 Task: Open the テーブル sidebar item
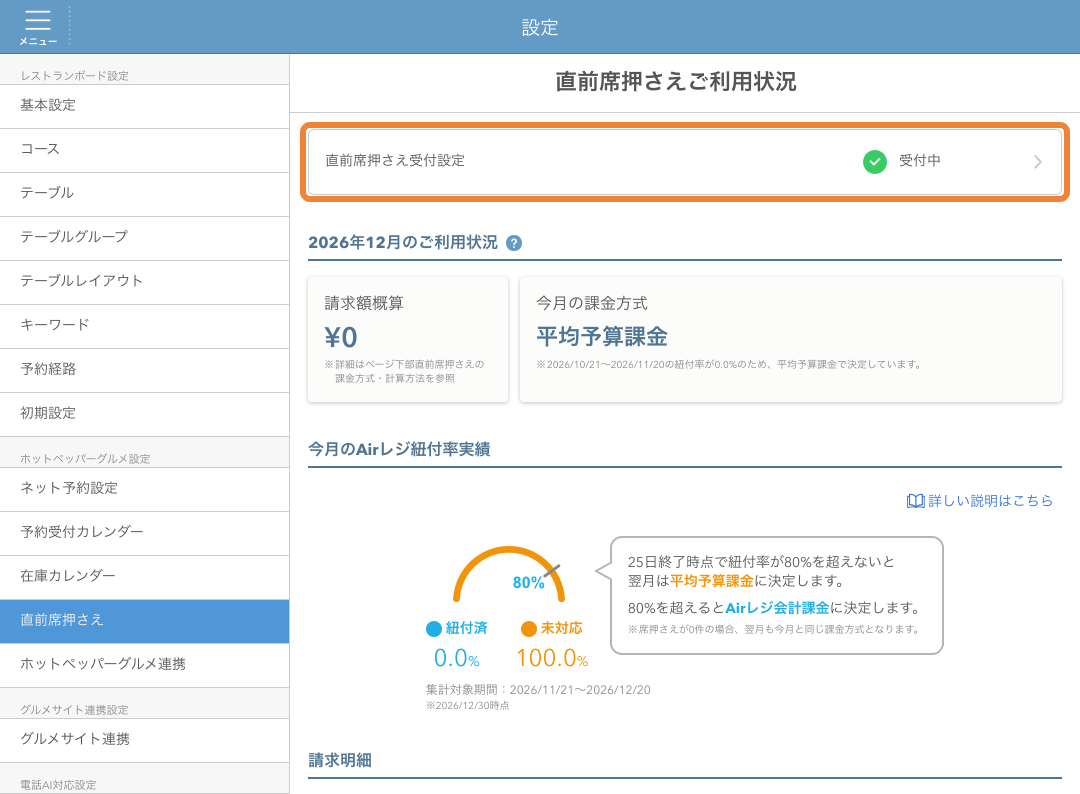[x=145, y=194]
